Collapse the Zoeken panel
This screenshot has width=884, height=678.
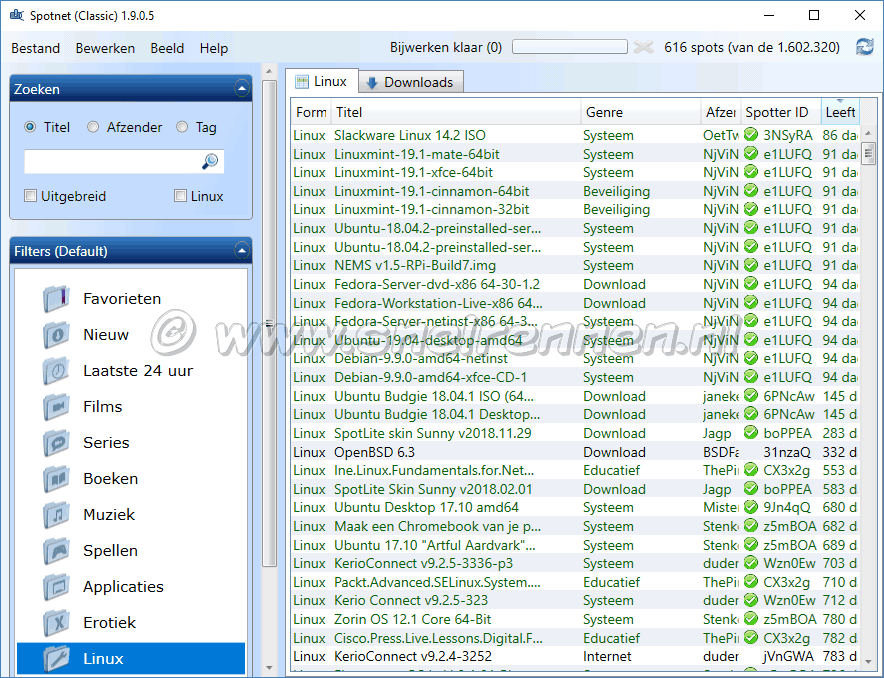pos(242,88)
